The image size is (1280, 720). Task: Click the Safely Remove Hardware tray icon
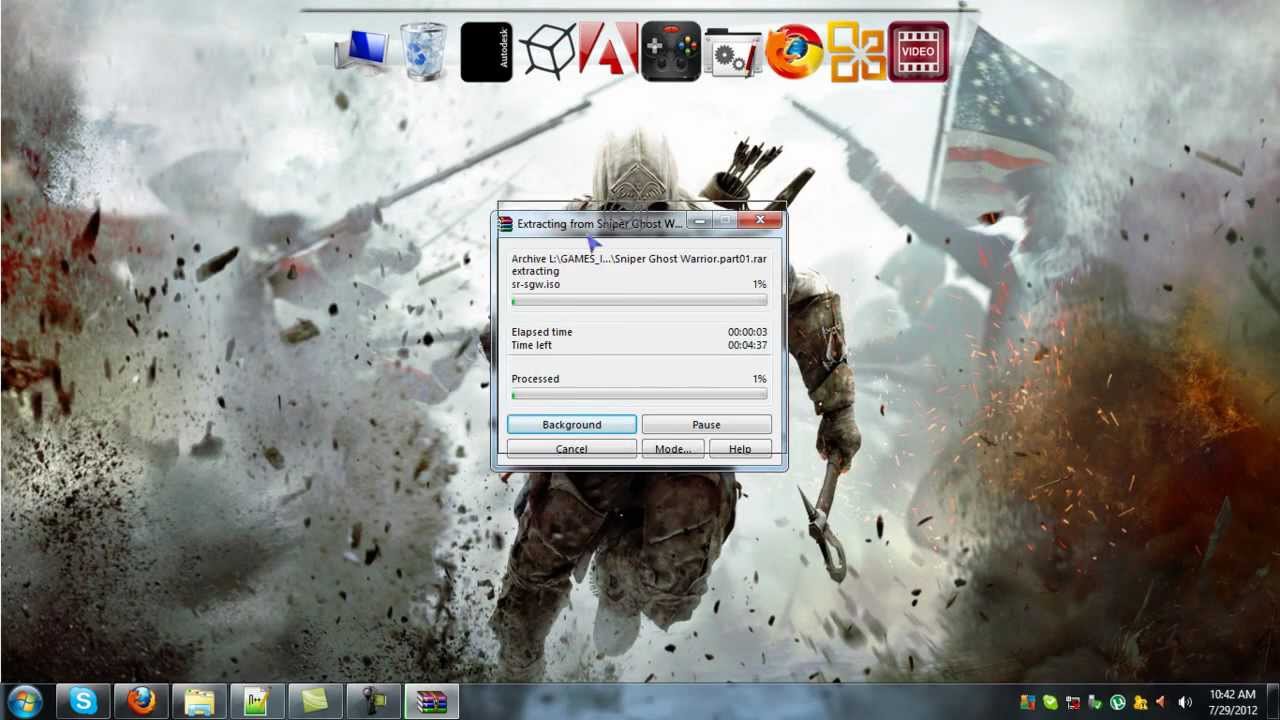[1096, 703]
